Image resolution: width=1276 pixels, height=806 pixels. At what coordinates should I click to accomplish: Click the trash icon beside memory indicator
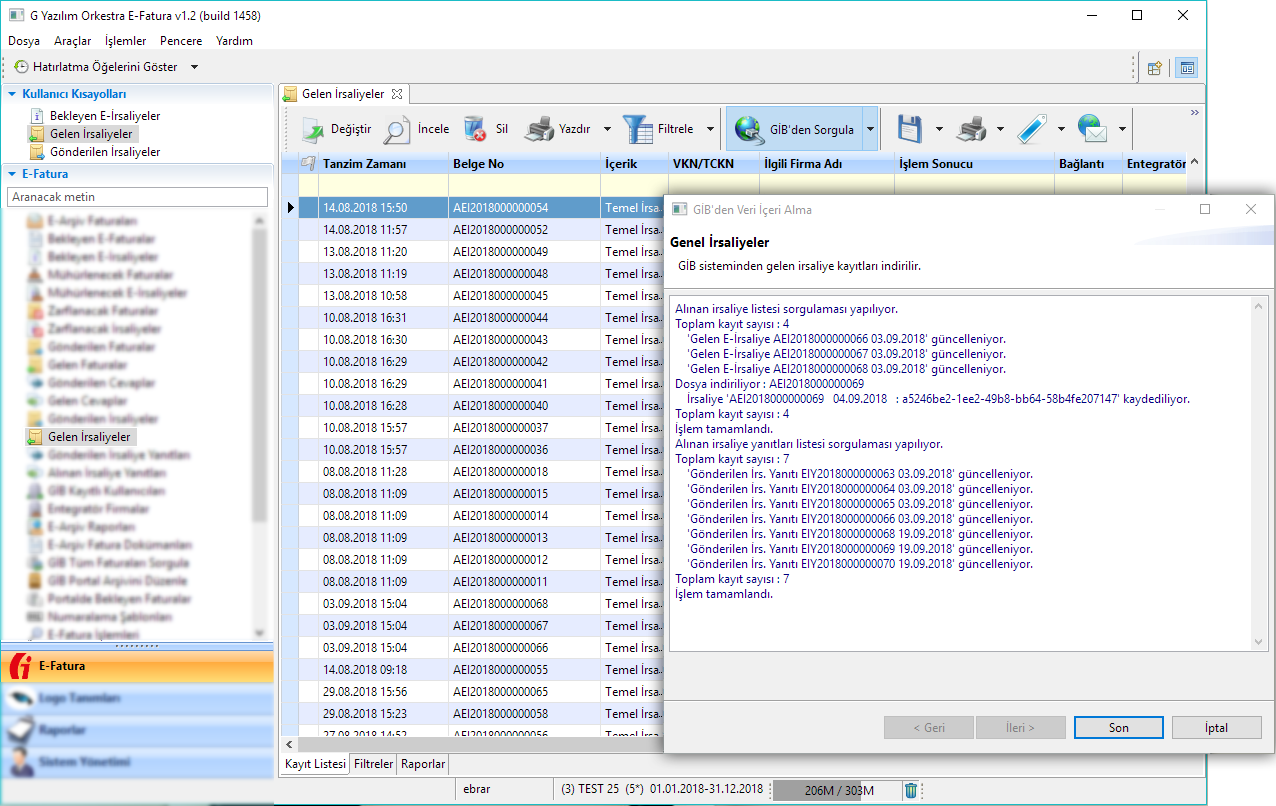pyautogui.click(x=911, y=790)
